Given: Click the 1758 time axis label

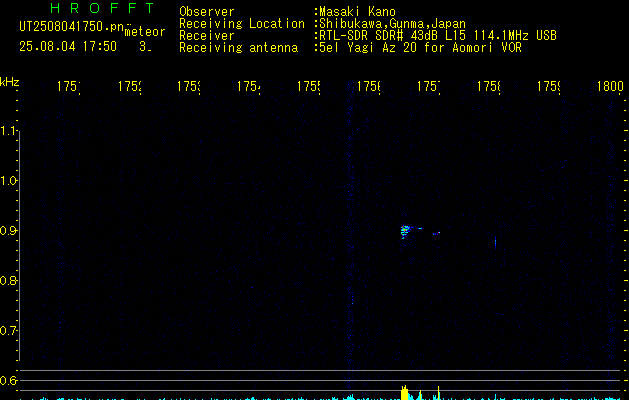Looking at the screenshot, I should click(489, 87).
